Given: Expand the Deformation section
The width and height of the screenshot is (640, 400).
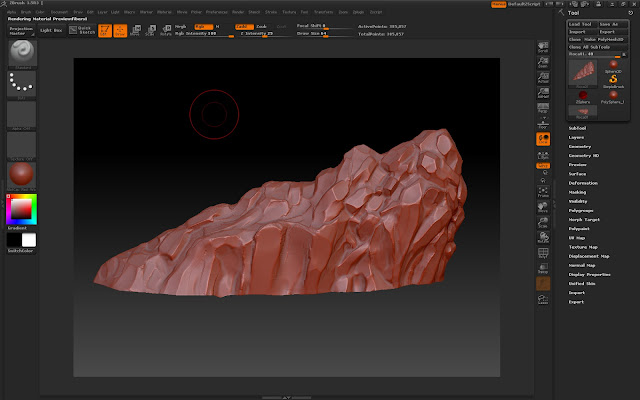Looking at the screenshot, I should click(583, 183).
